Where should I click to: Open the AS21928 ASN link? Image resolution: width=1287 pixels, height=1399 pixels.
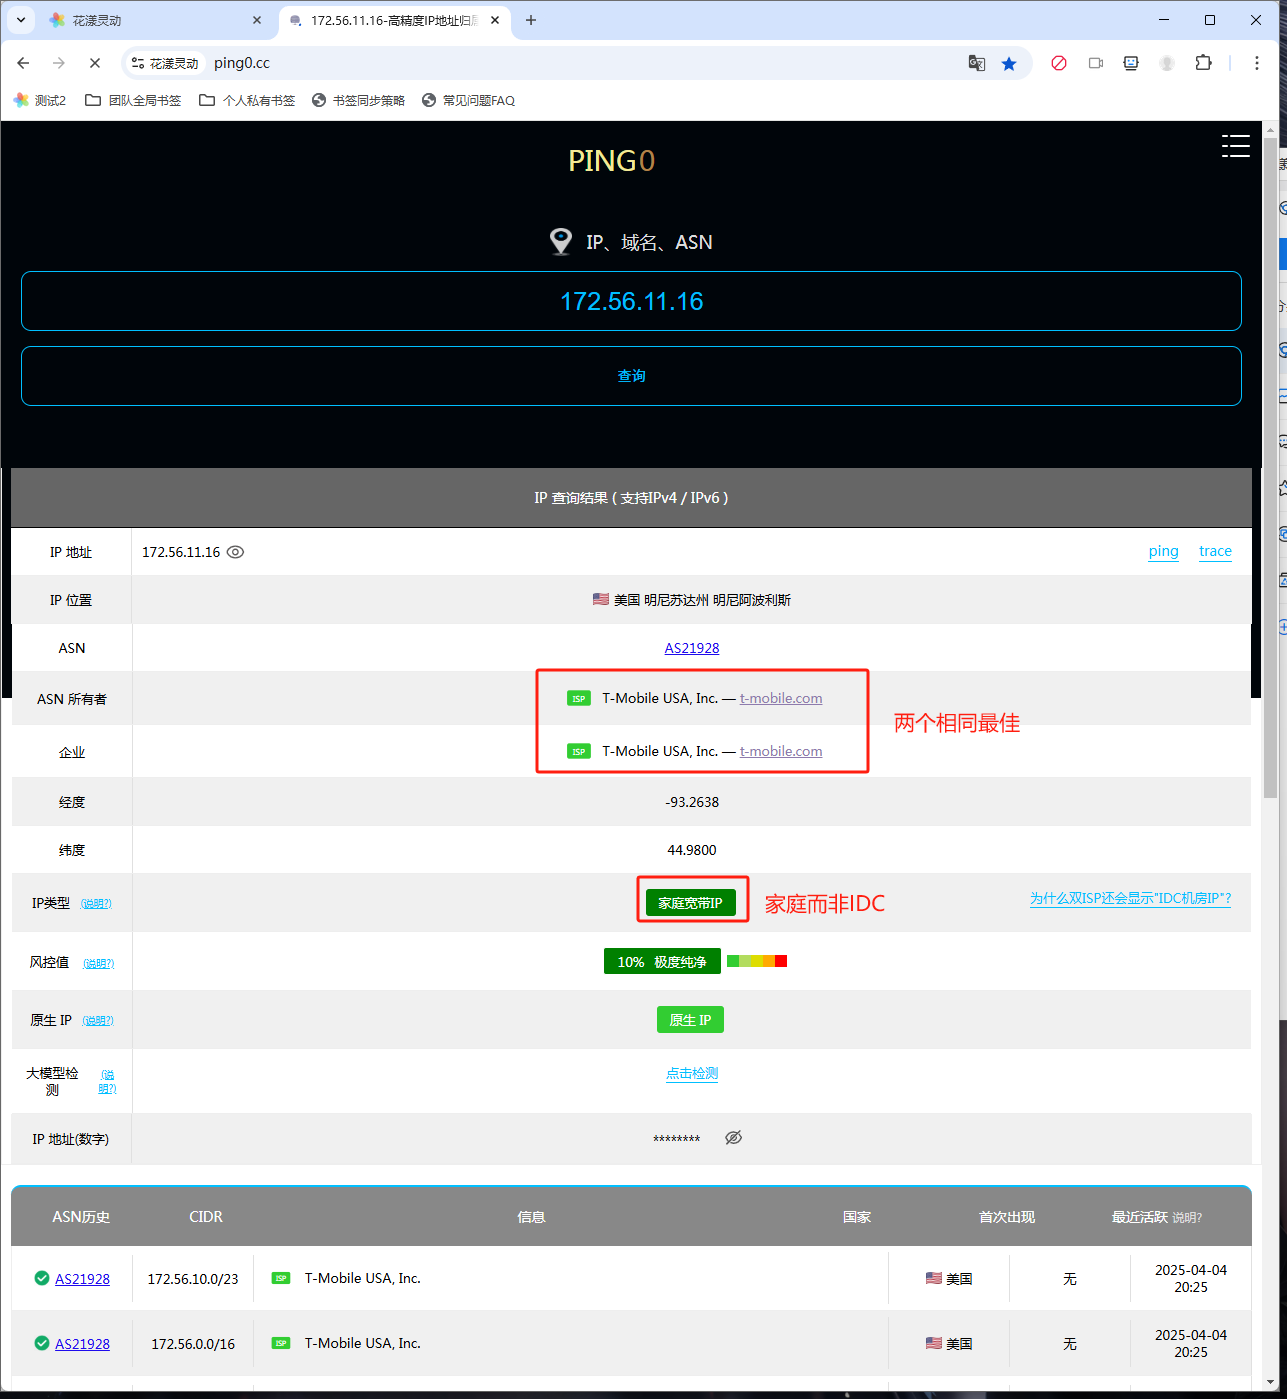(692, 648)
